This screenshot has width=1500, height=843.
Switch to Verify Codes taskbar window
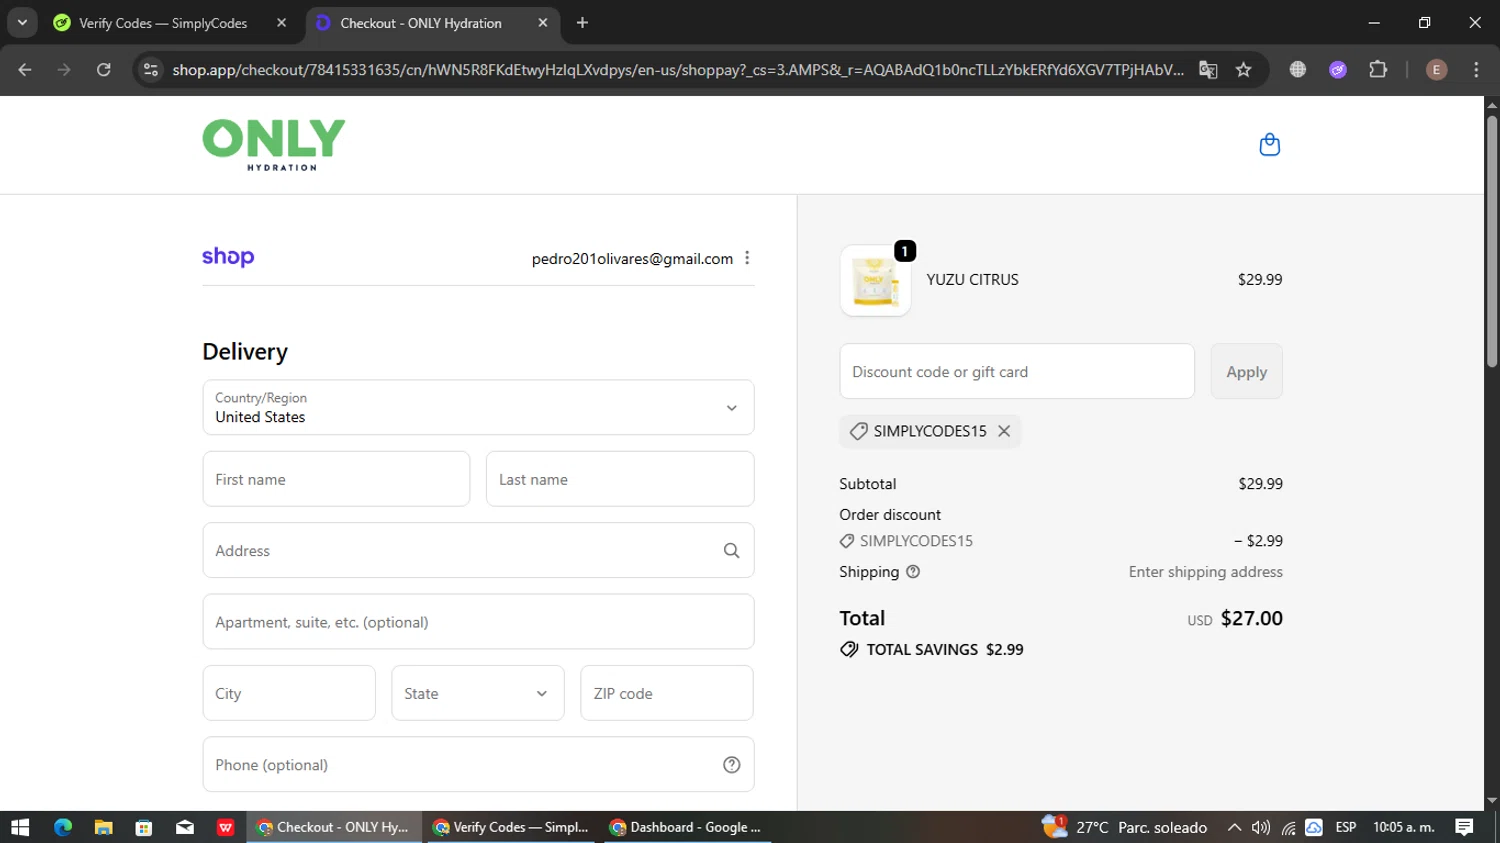click(512, 827)
